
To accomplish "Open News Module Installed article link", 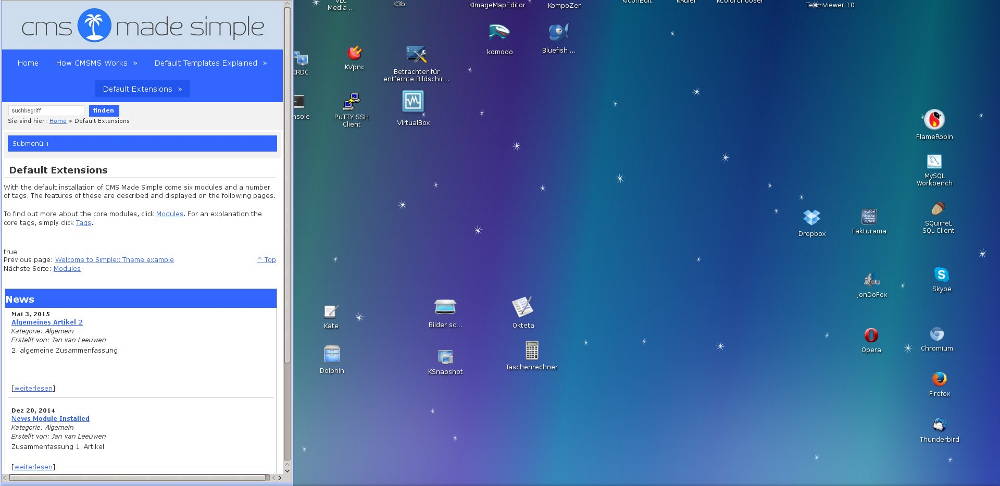I will (50, 419).
